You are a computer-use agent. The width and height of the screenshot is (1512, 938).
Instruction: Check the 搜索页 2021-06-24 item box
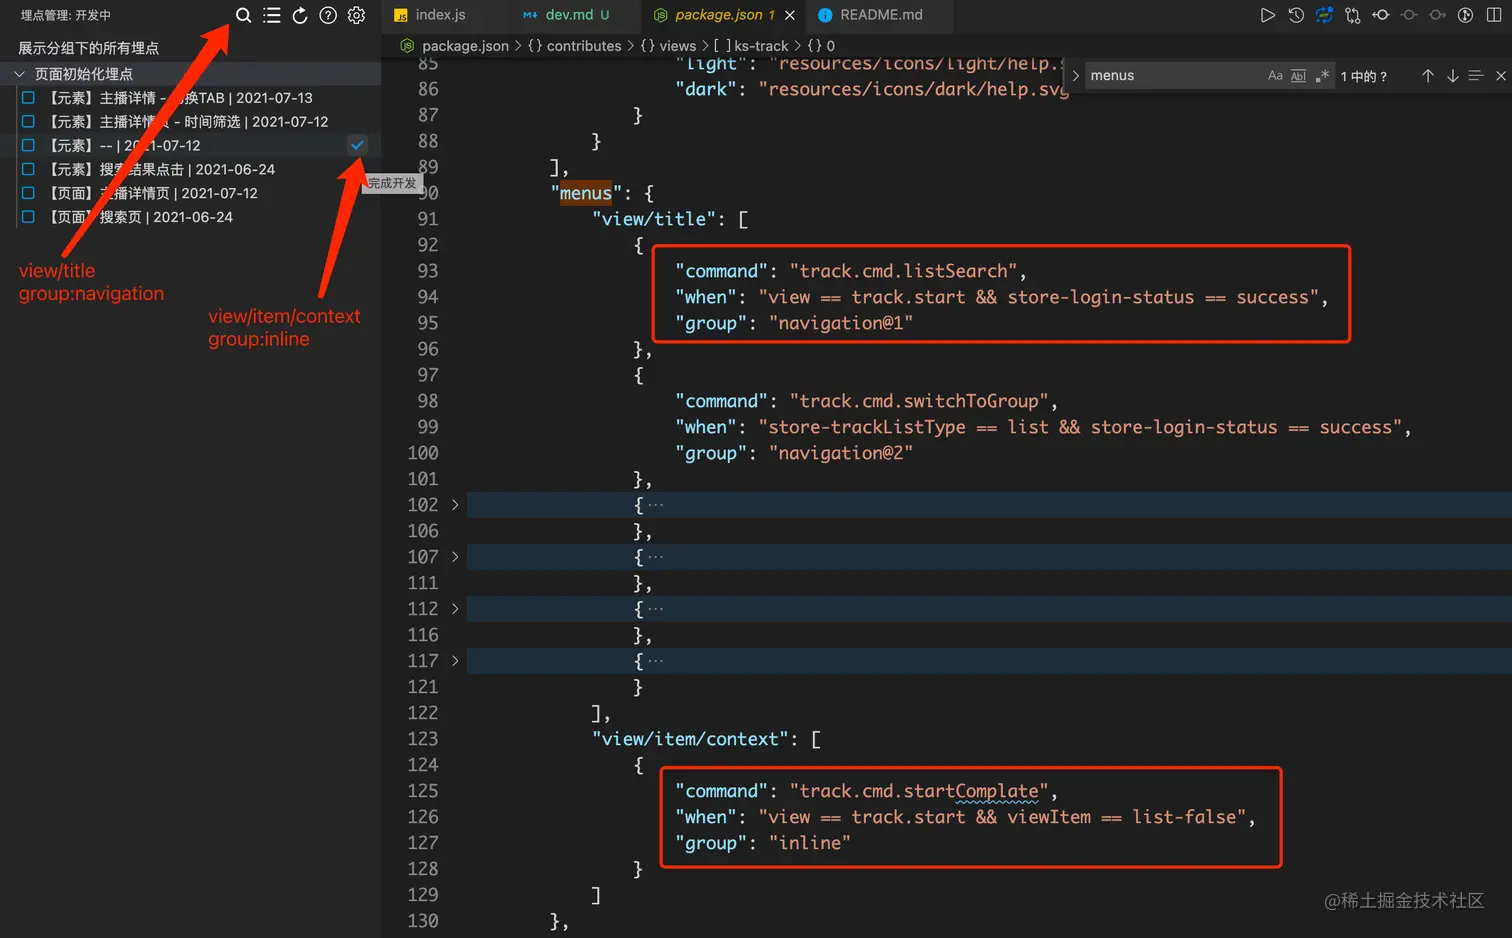pyautogui.click(x=28, y=216)
